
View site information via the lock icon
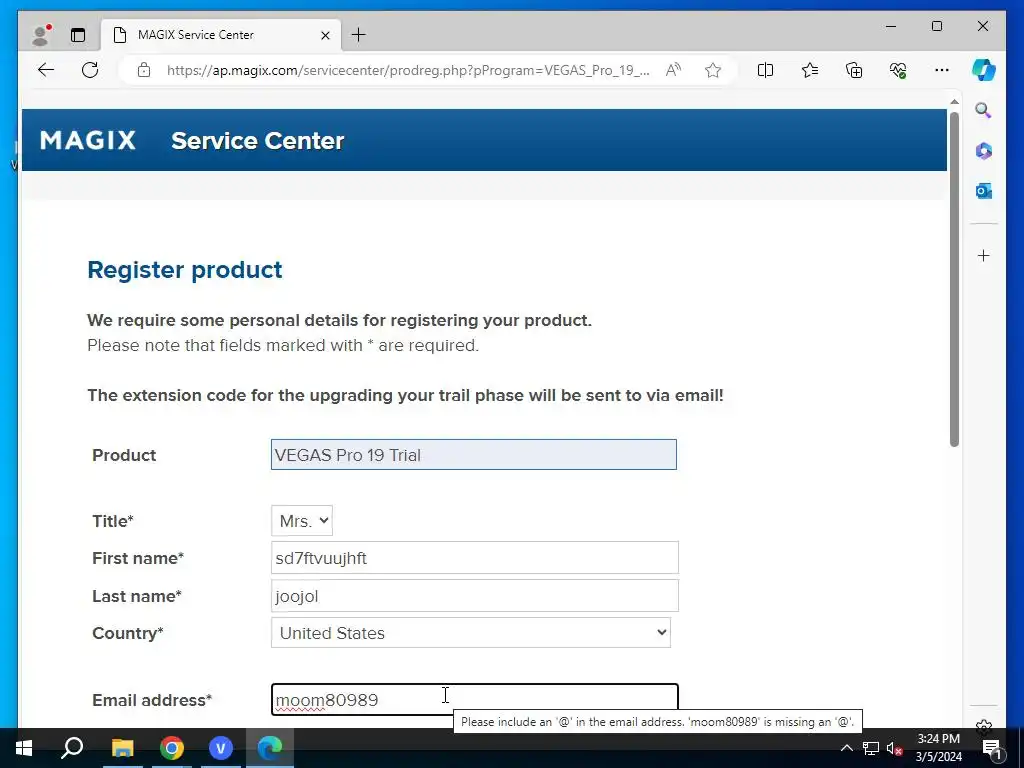pyautogui.click(x=144, y=70)
